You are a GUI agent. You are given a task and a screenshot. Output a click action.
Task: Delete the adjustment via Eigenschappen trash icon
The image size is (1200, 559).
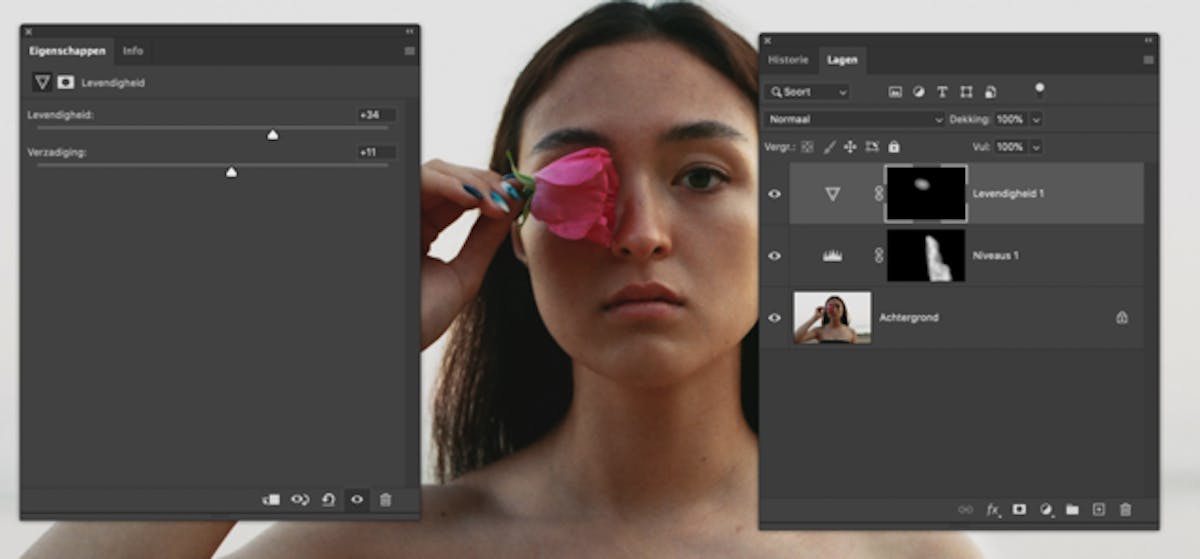click(x=386, y=499)
